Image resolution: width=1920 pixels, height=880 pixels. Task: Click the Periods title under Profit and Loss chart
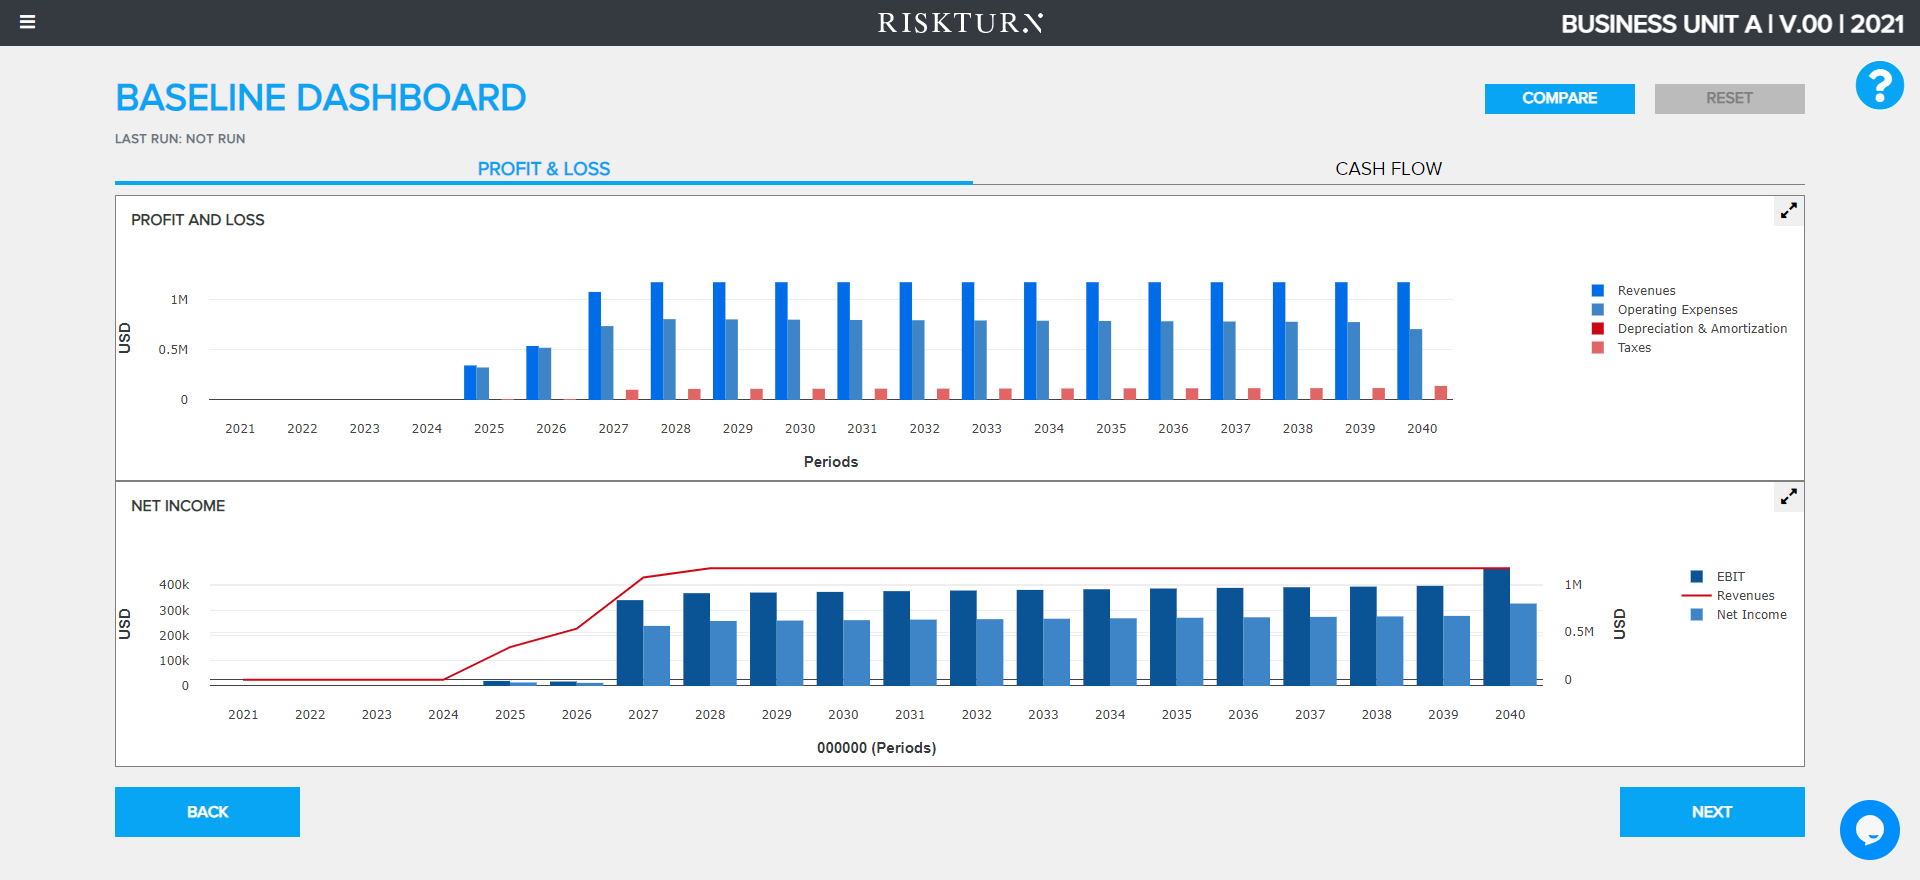pyautogui.click(x=831, y=462)
